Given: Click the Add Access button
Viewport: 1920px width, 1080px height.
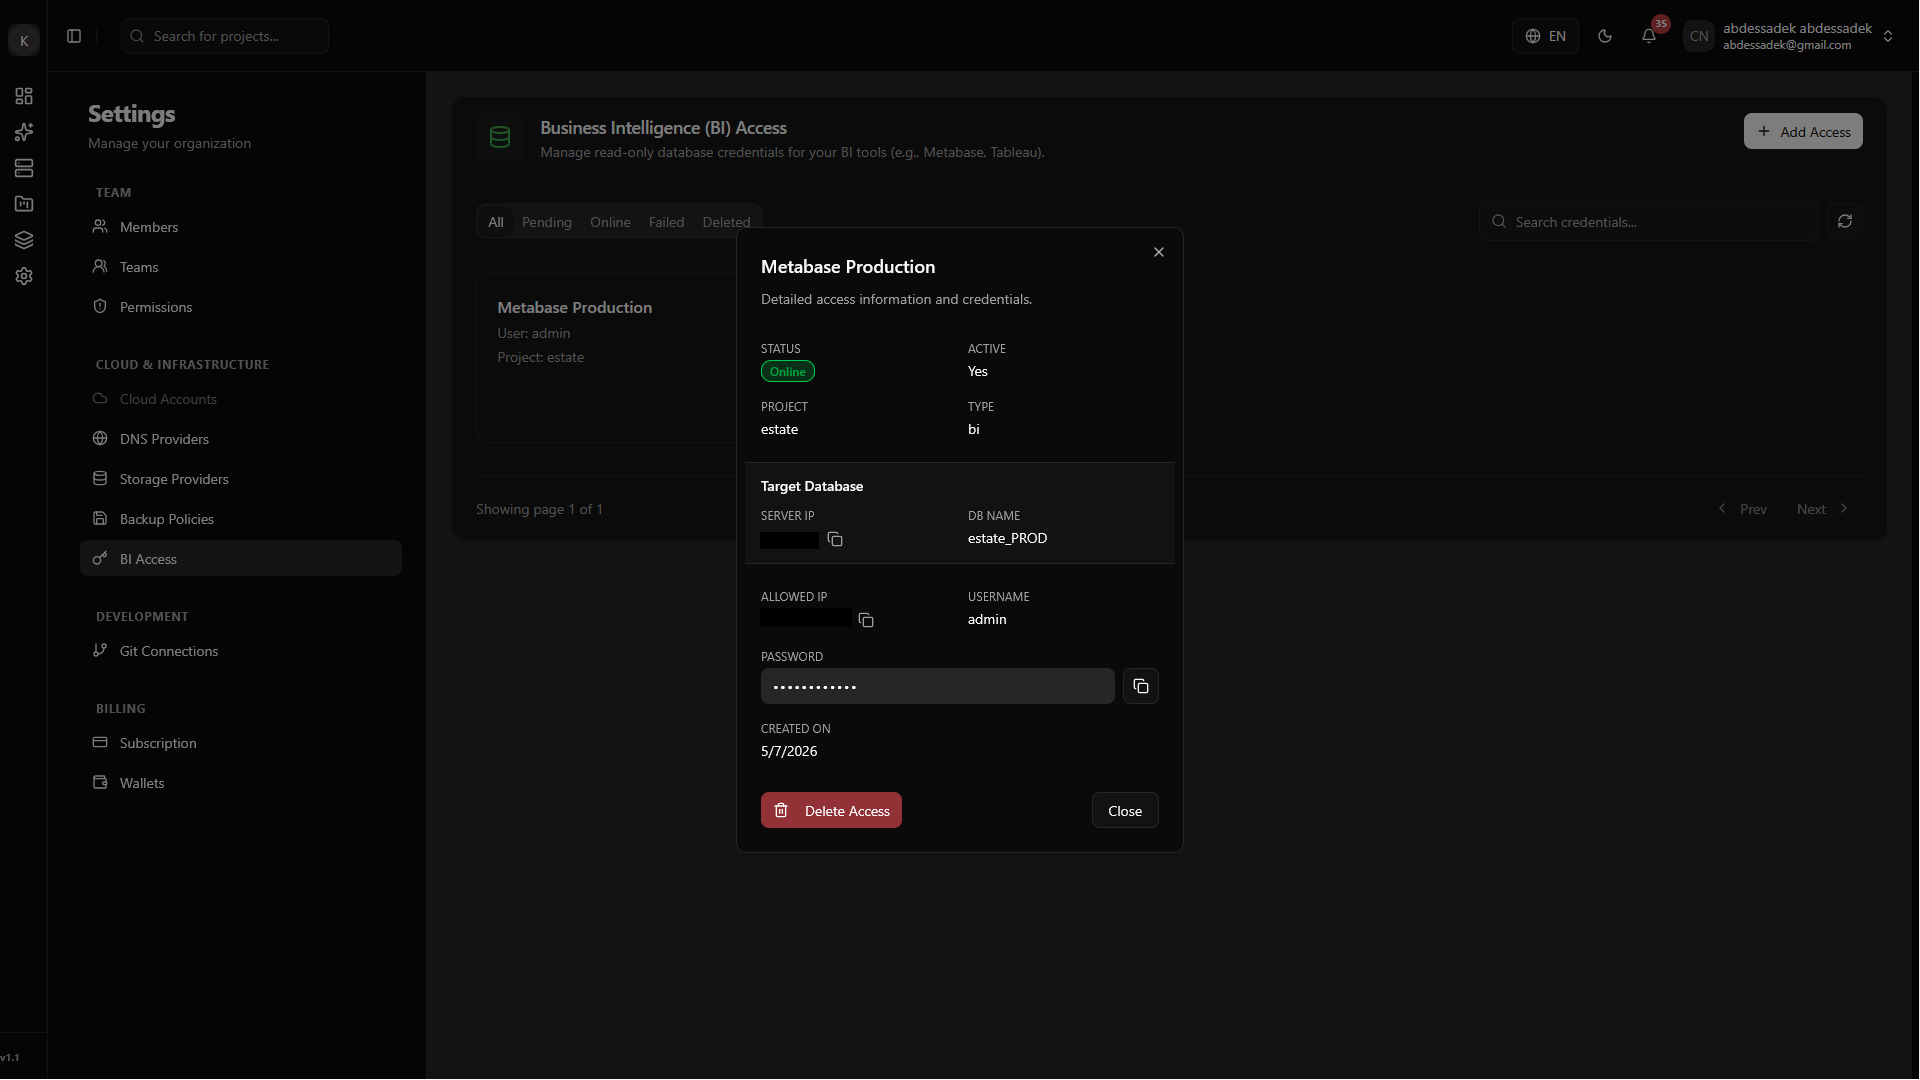Looking at the screenshot, I should click(1803, 131).
